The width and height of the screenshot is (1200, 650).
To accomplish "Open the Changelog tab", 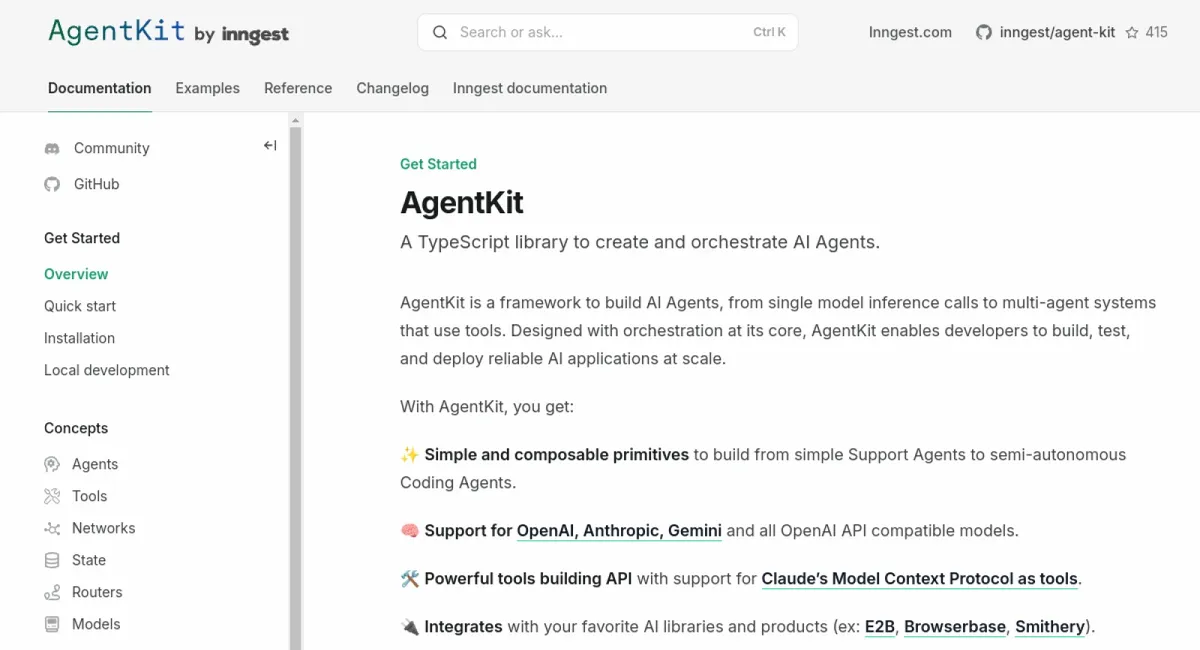I will click(392, 88).
